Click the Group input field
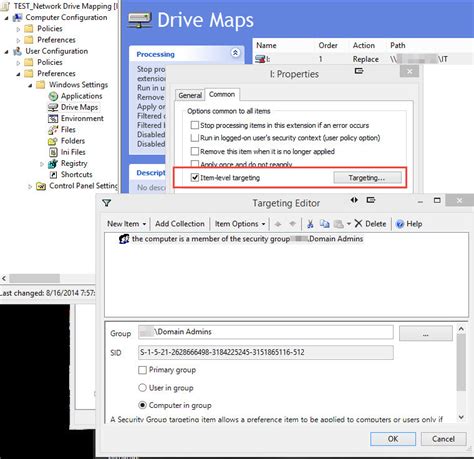Image resolution: width=474 pixels, height=459 pixels. point(266,332)
